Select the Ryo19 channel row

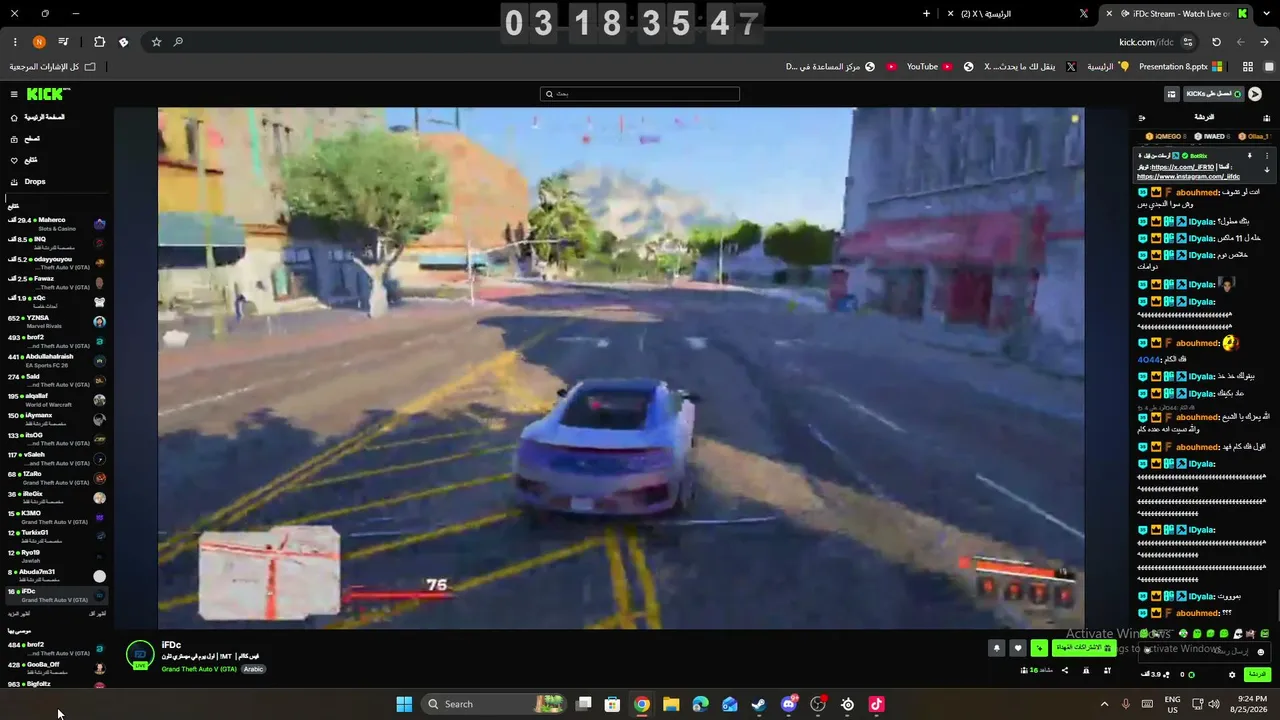point(57,555)
